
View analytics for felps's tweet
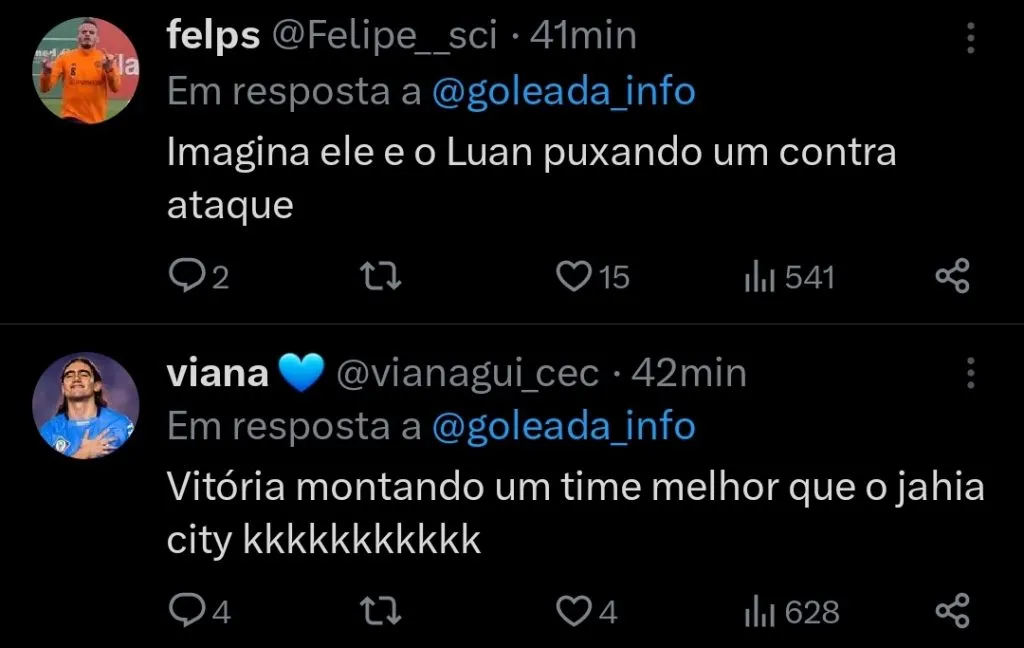(x=764, y=277)
